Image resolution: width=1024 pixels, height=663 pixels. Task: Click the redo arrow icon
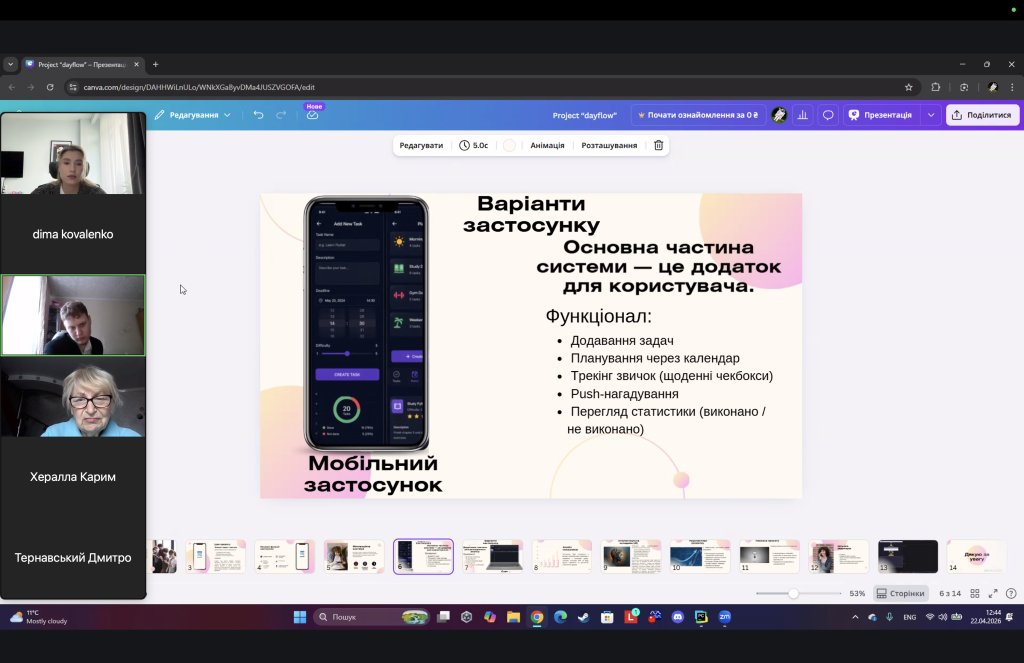pyautogui.click(x=281, y=115)
